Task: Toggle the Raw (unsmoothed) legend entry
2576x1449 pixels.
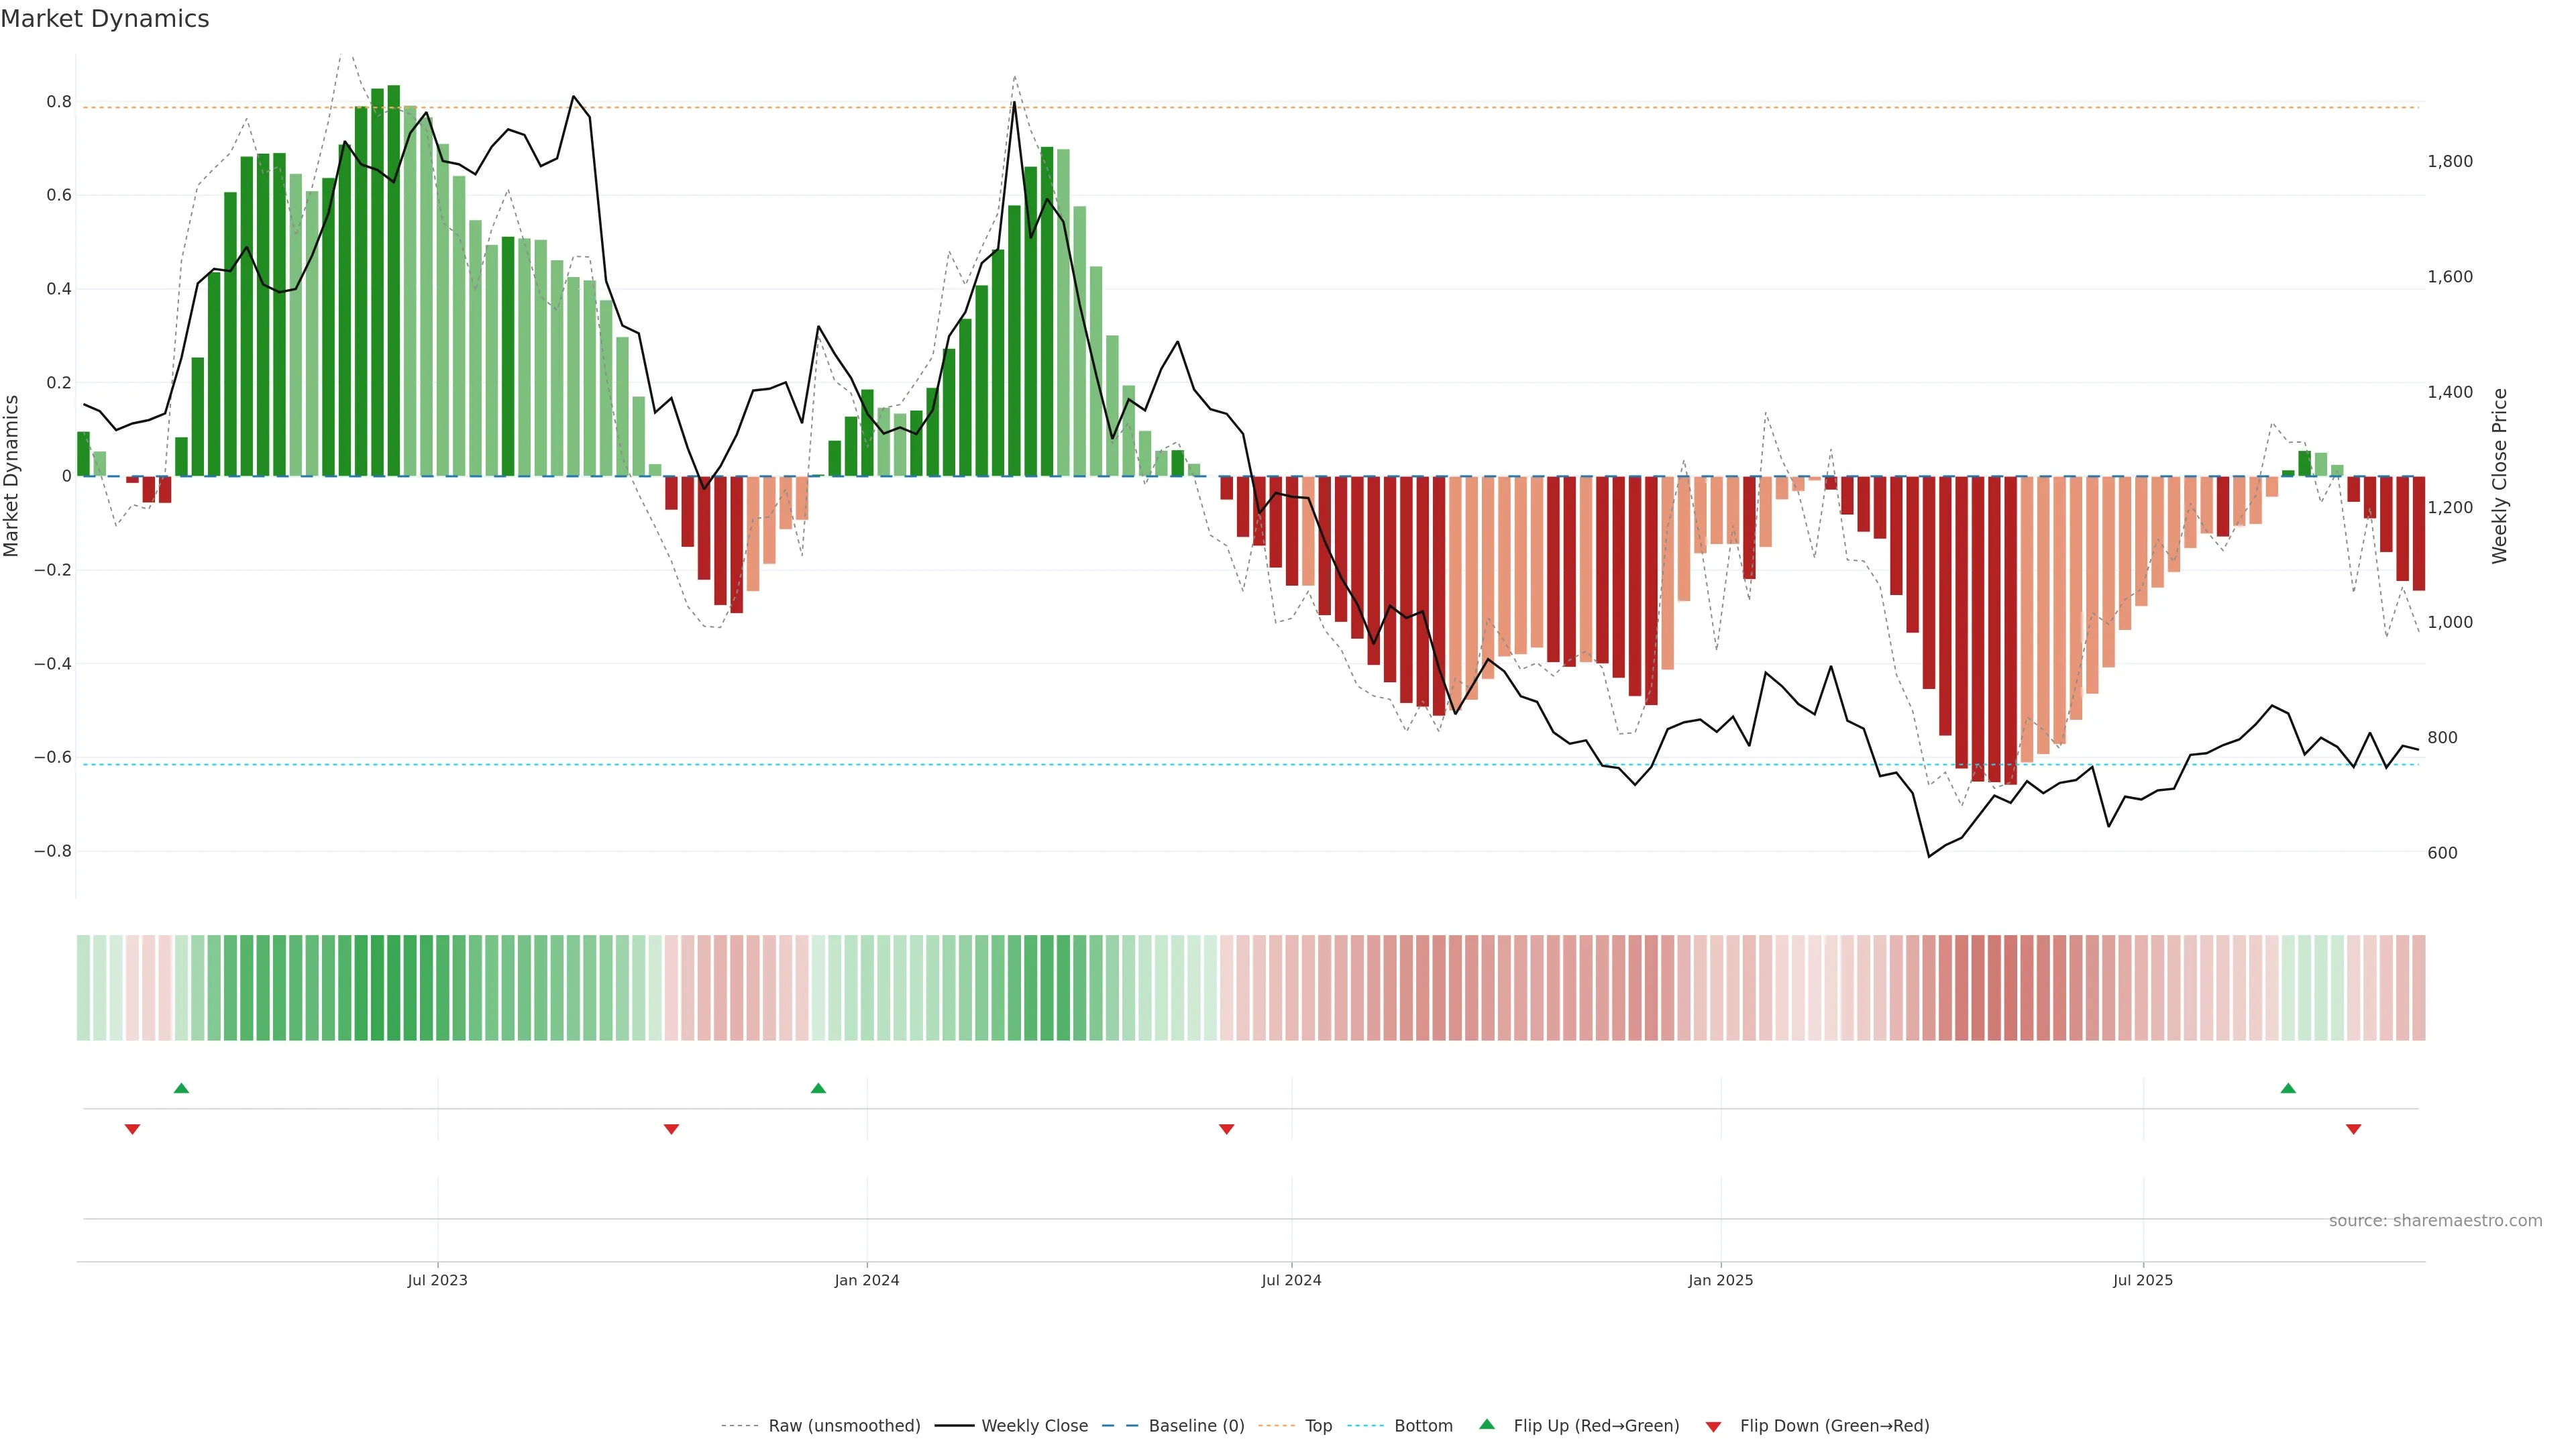Action: pos(843,1426)
